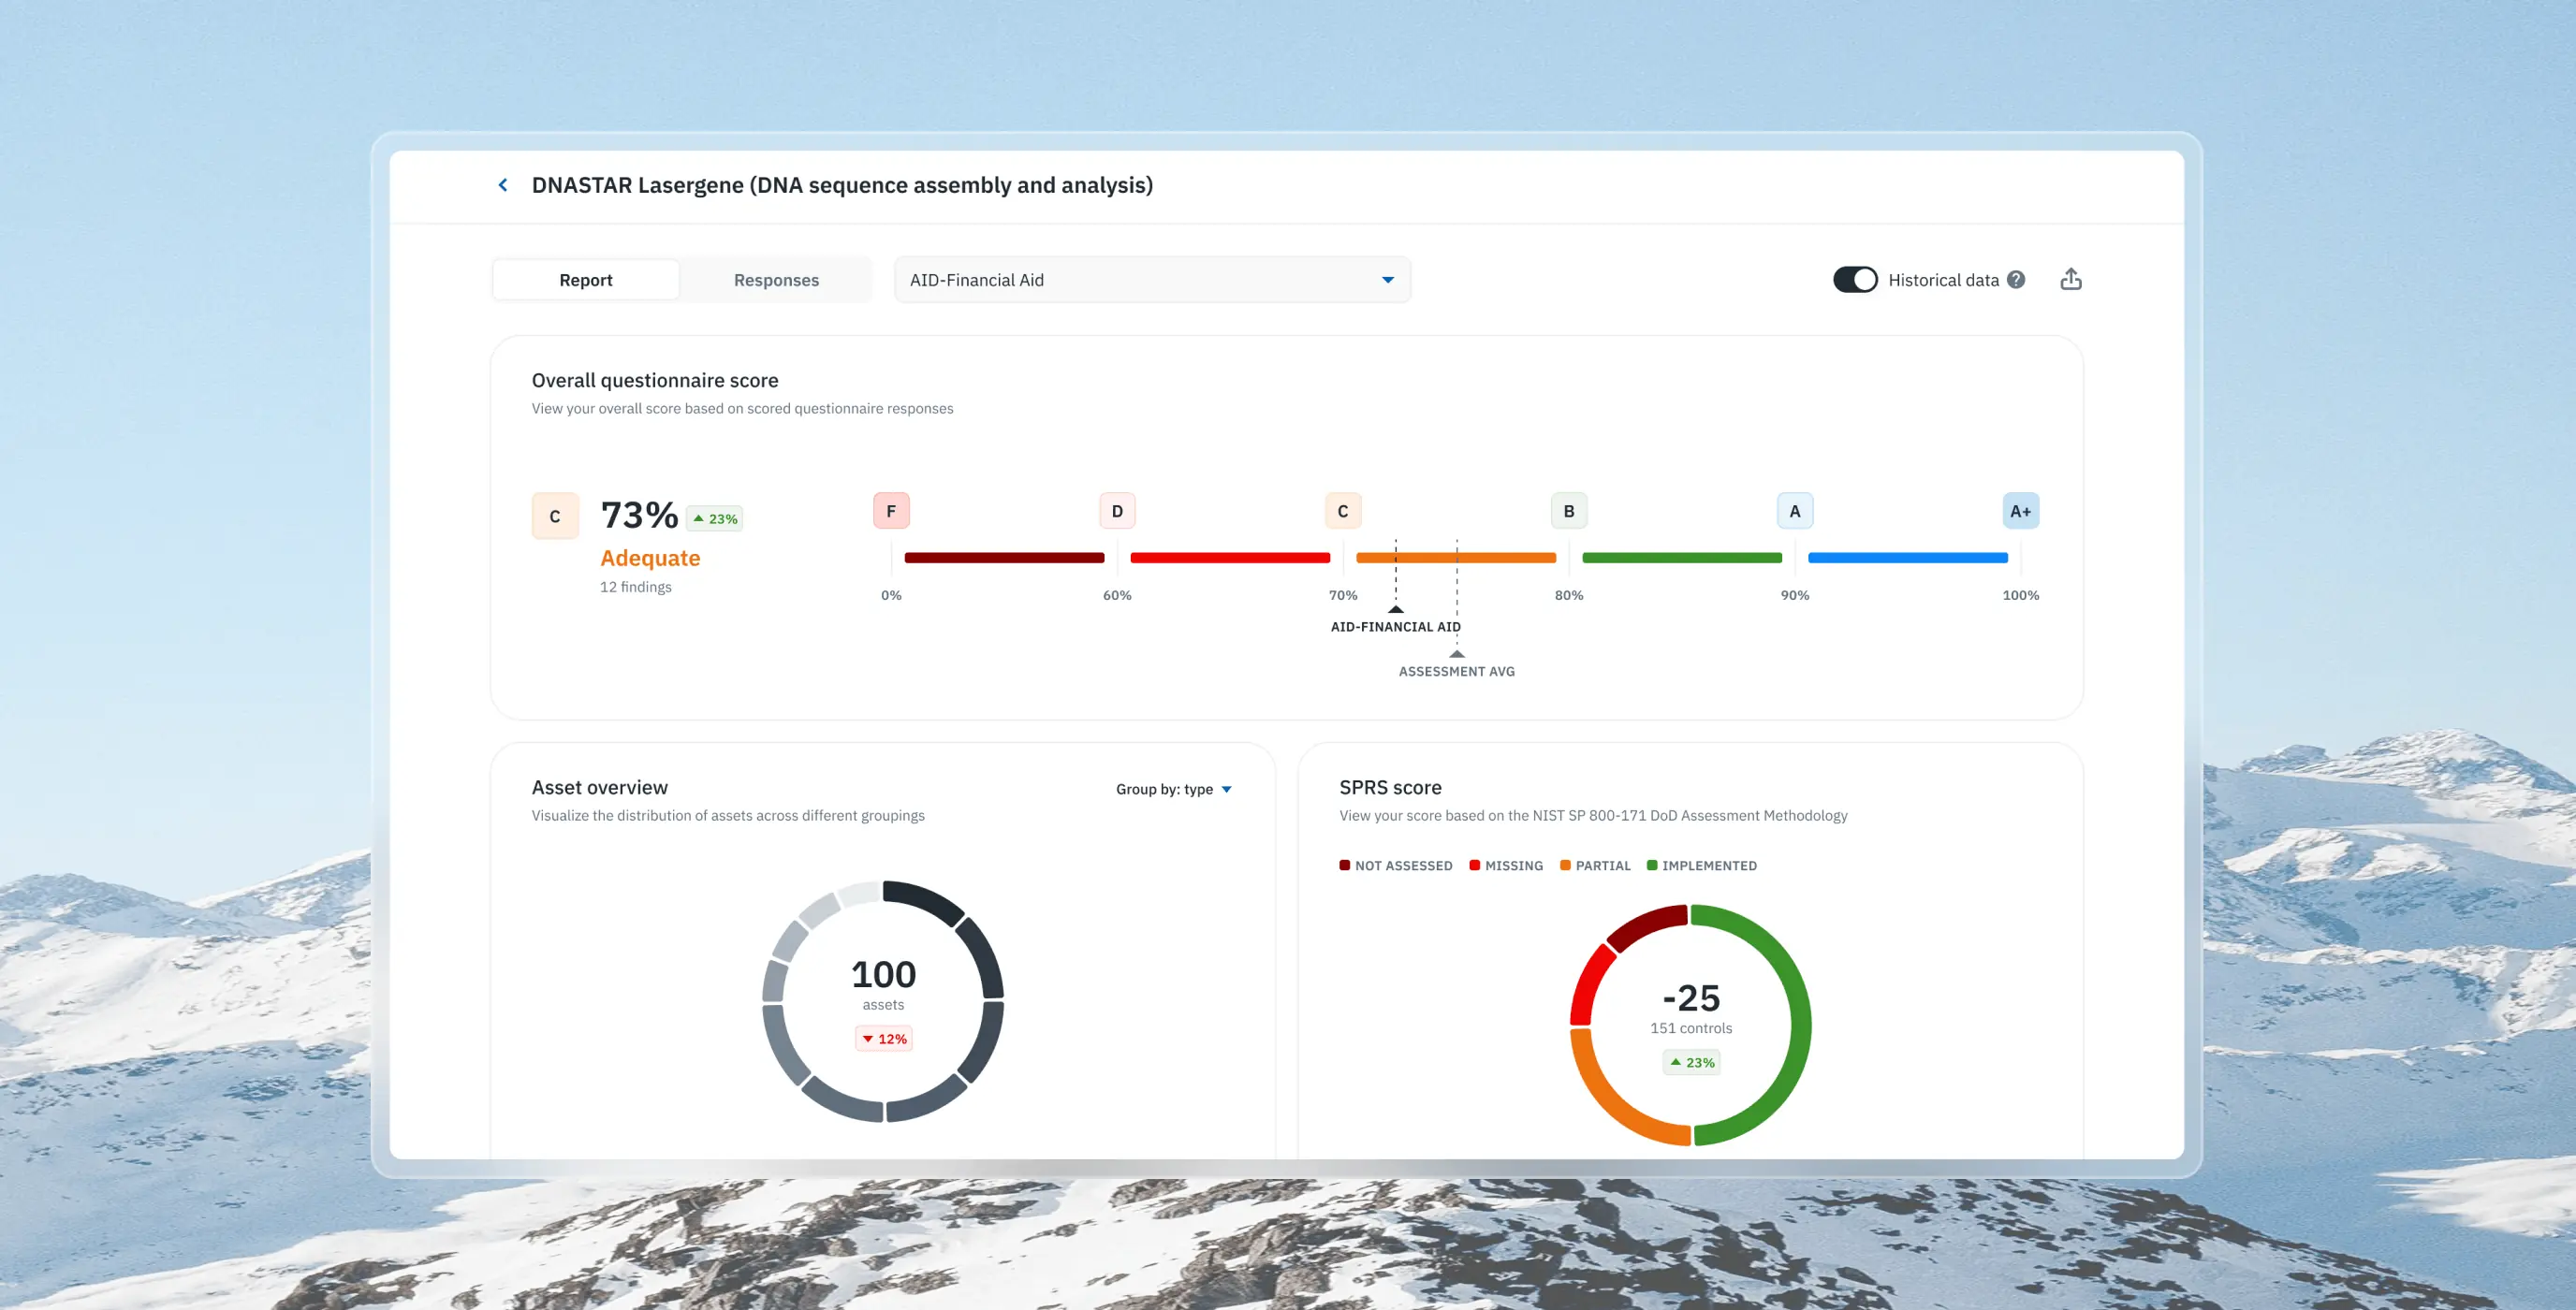This screenshot has height=1310, width=2576.
Task: Select the Report tab
Action: click(x=586, y=279)
